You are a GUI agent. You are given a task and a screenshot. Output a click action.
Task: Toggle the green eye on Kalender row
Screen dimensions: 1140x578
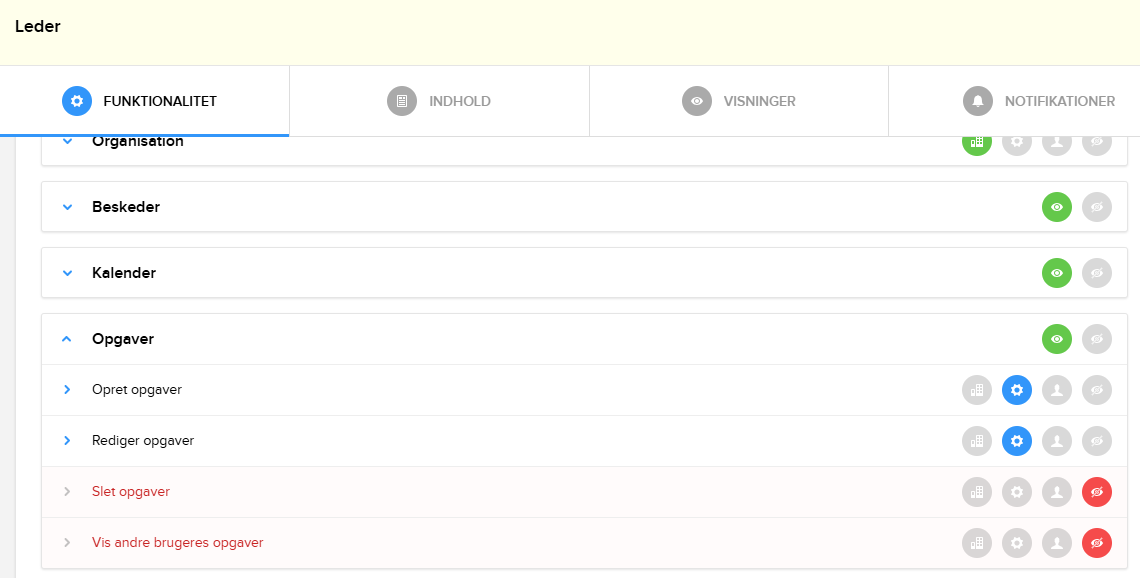click(x=1057, y=273)
